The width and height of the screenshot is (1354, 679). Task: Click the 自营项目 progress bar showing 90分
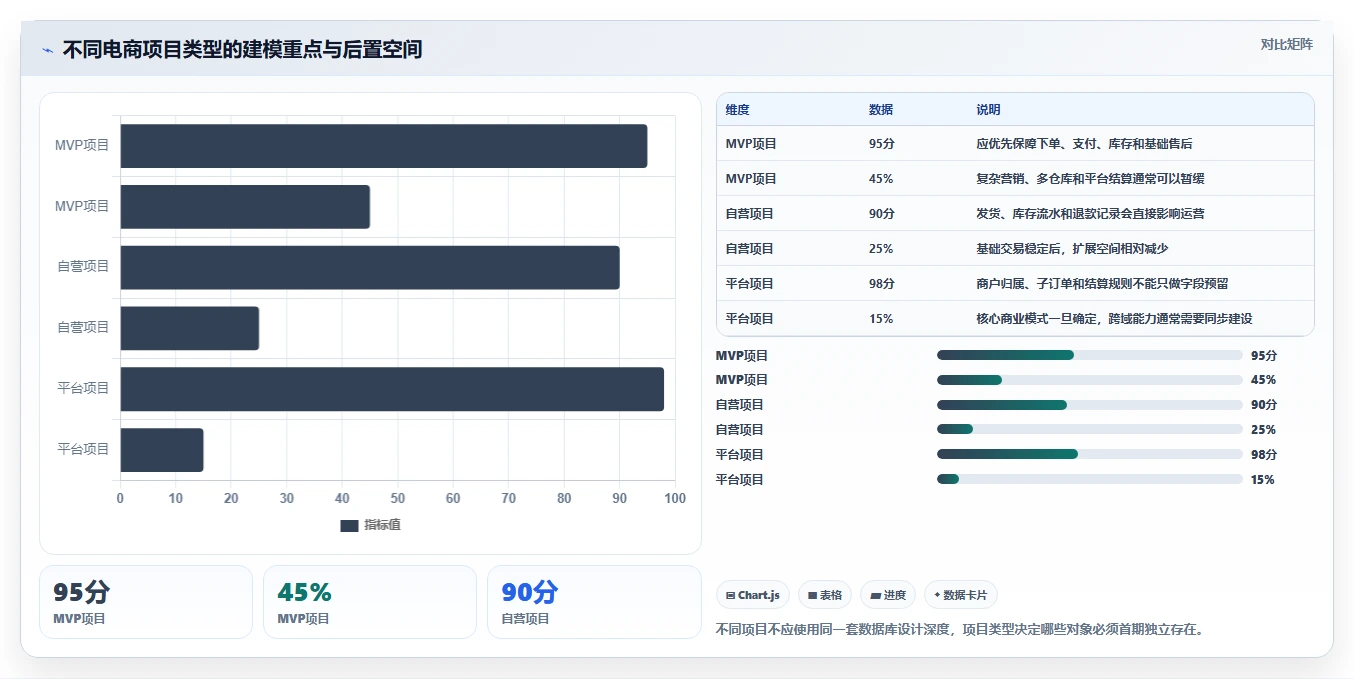pos(1089,405)
